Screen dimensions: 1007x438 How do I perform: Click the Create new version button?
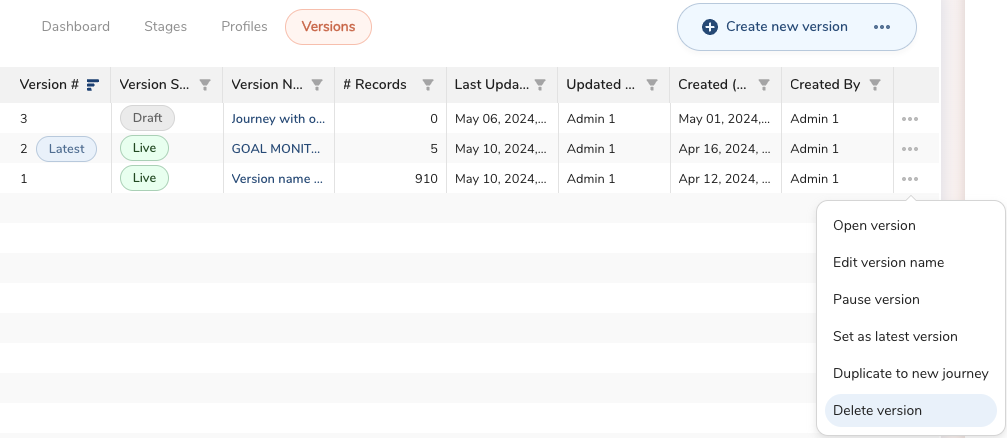pyautogui.click(x=775, y=27)
